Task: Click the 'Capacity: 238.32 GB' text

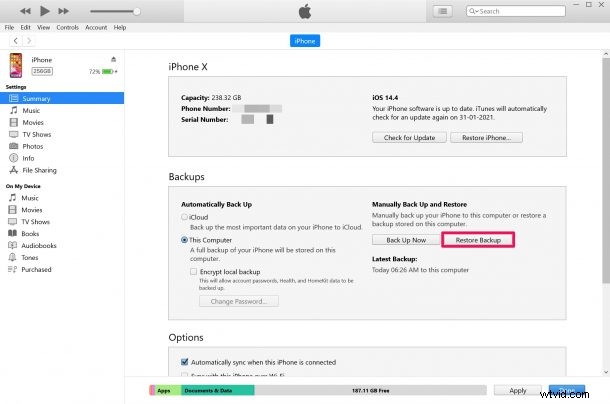Action: 211,98
